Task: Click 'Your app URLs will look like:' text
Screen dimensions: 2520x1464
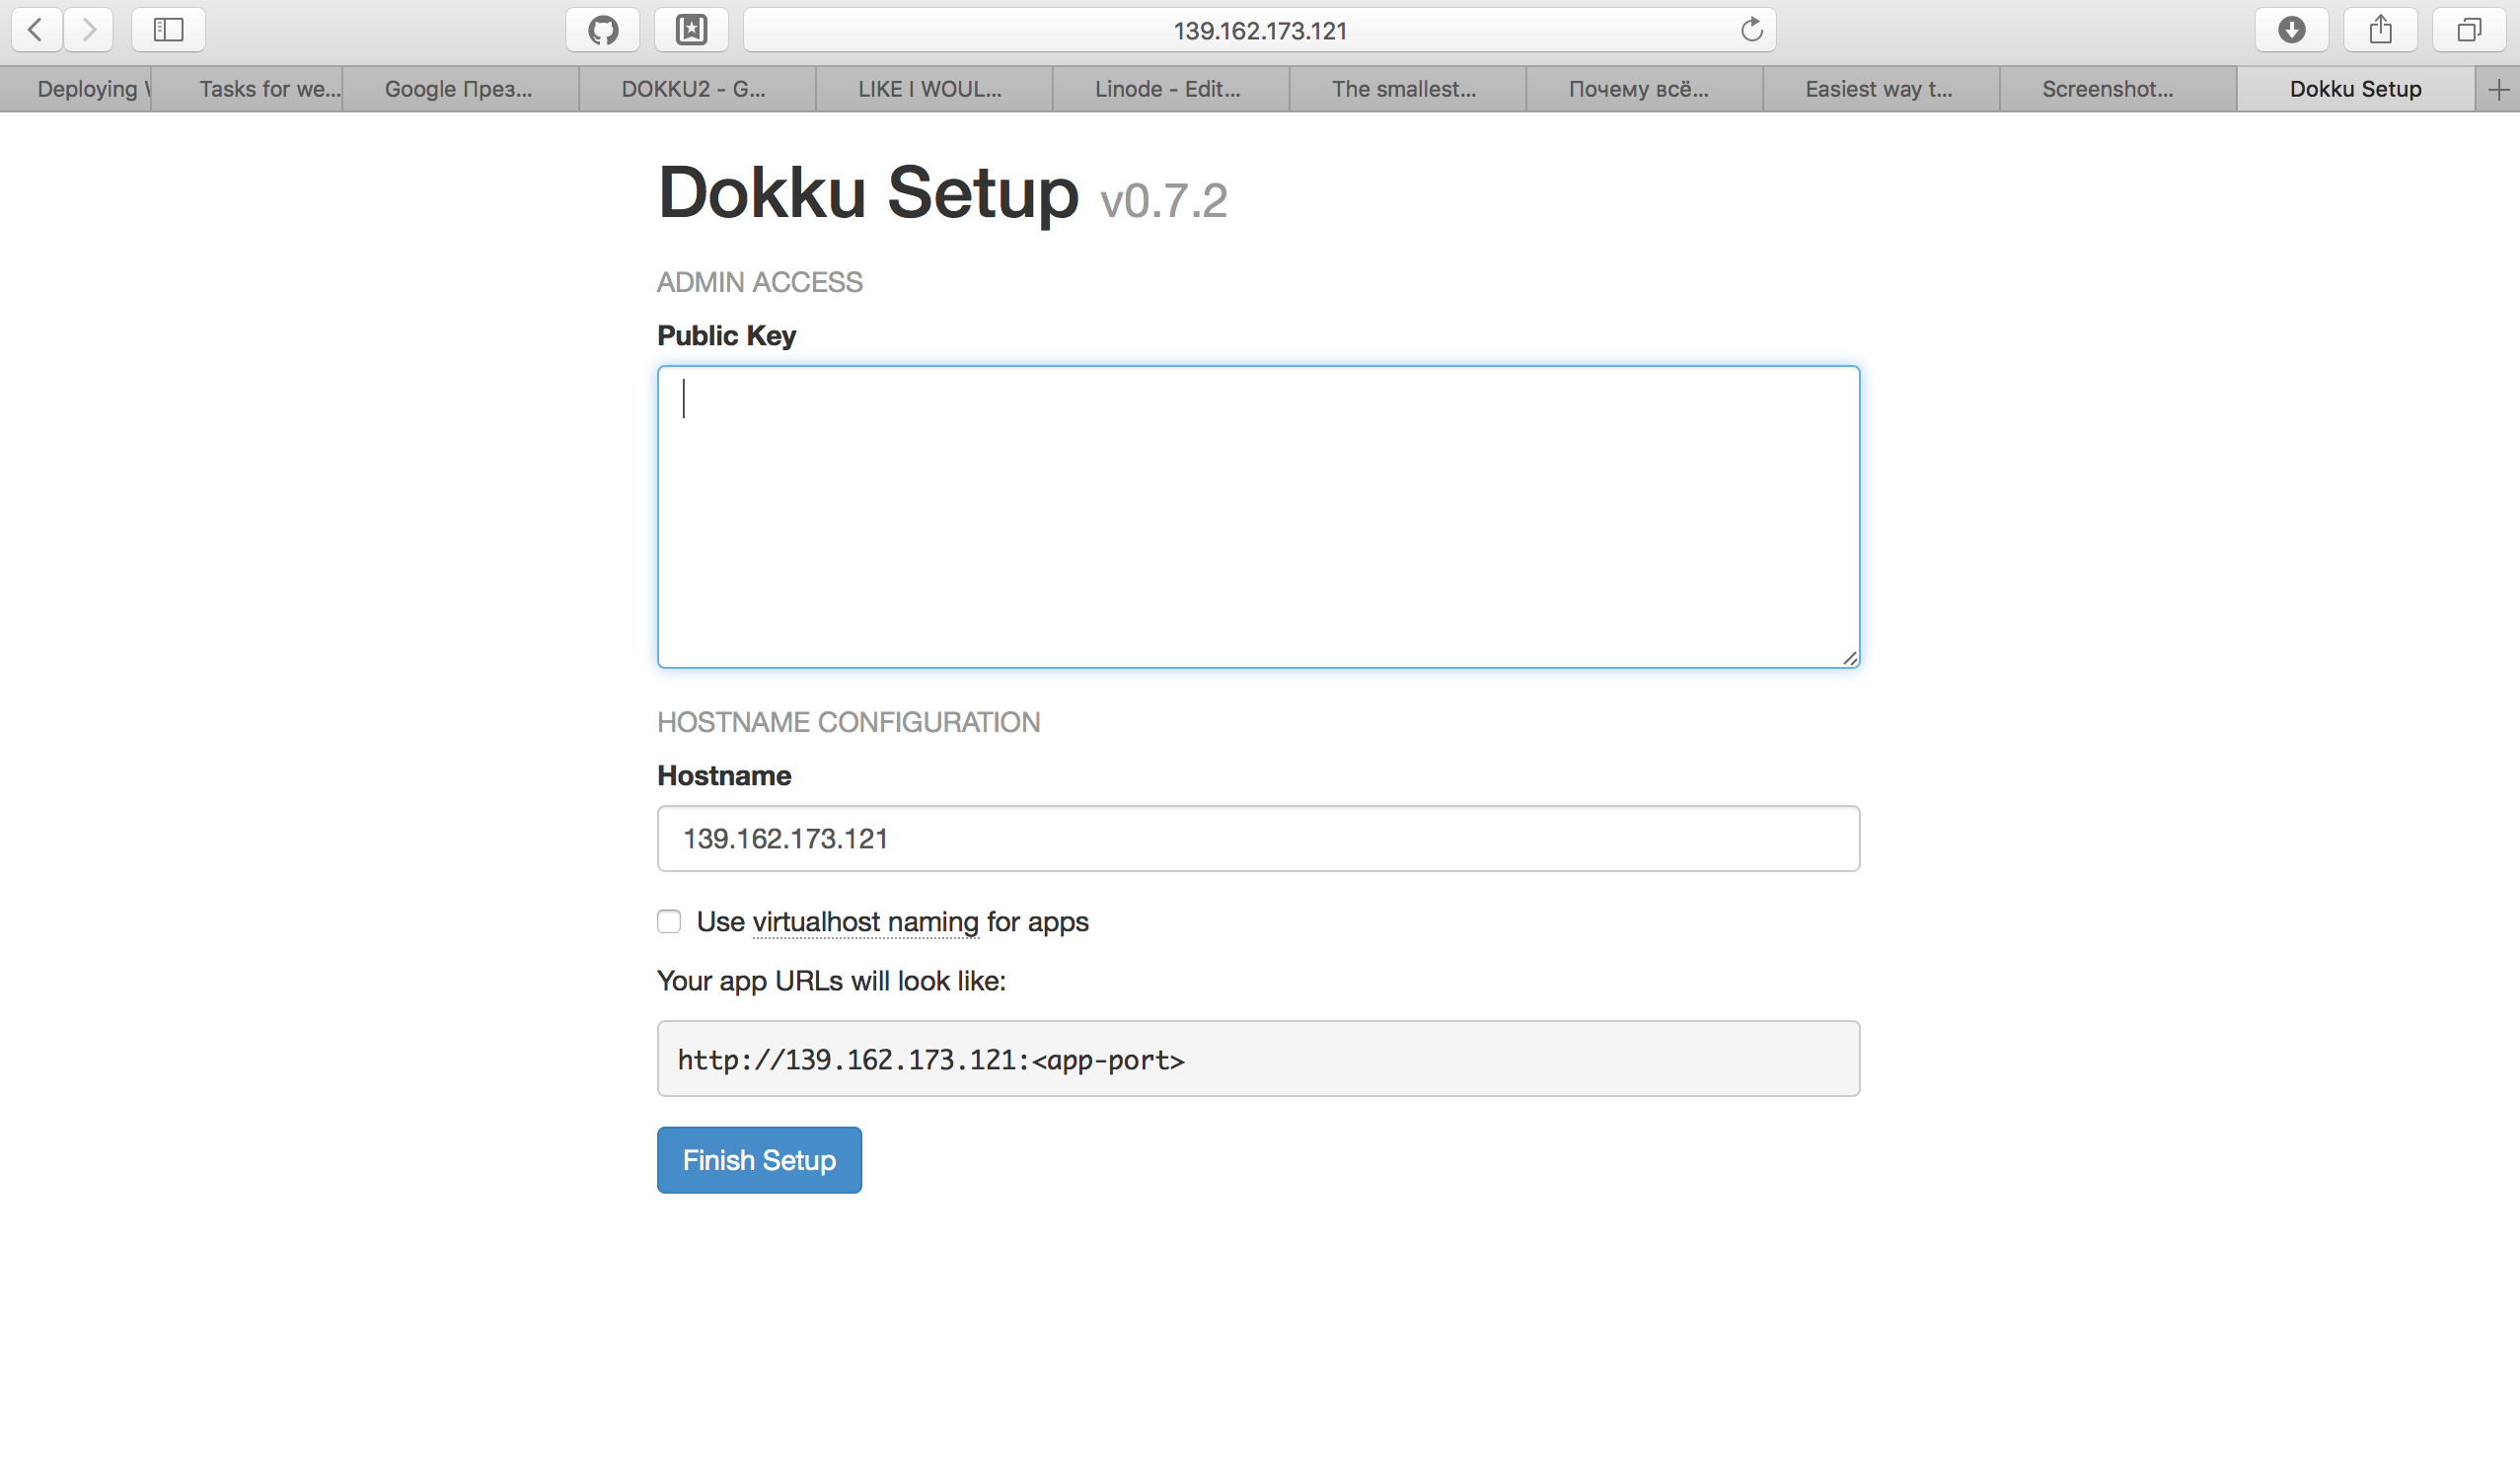Action: coord(832,981)
